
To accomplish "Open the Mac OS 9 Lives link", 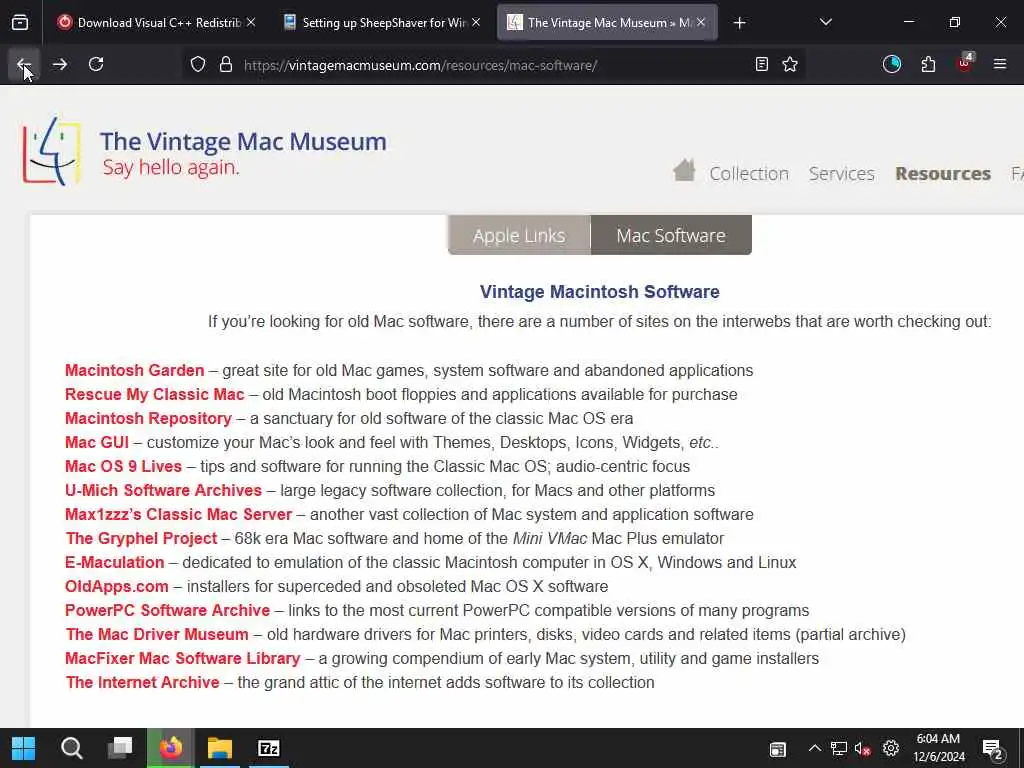I will pos(123,466).
